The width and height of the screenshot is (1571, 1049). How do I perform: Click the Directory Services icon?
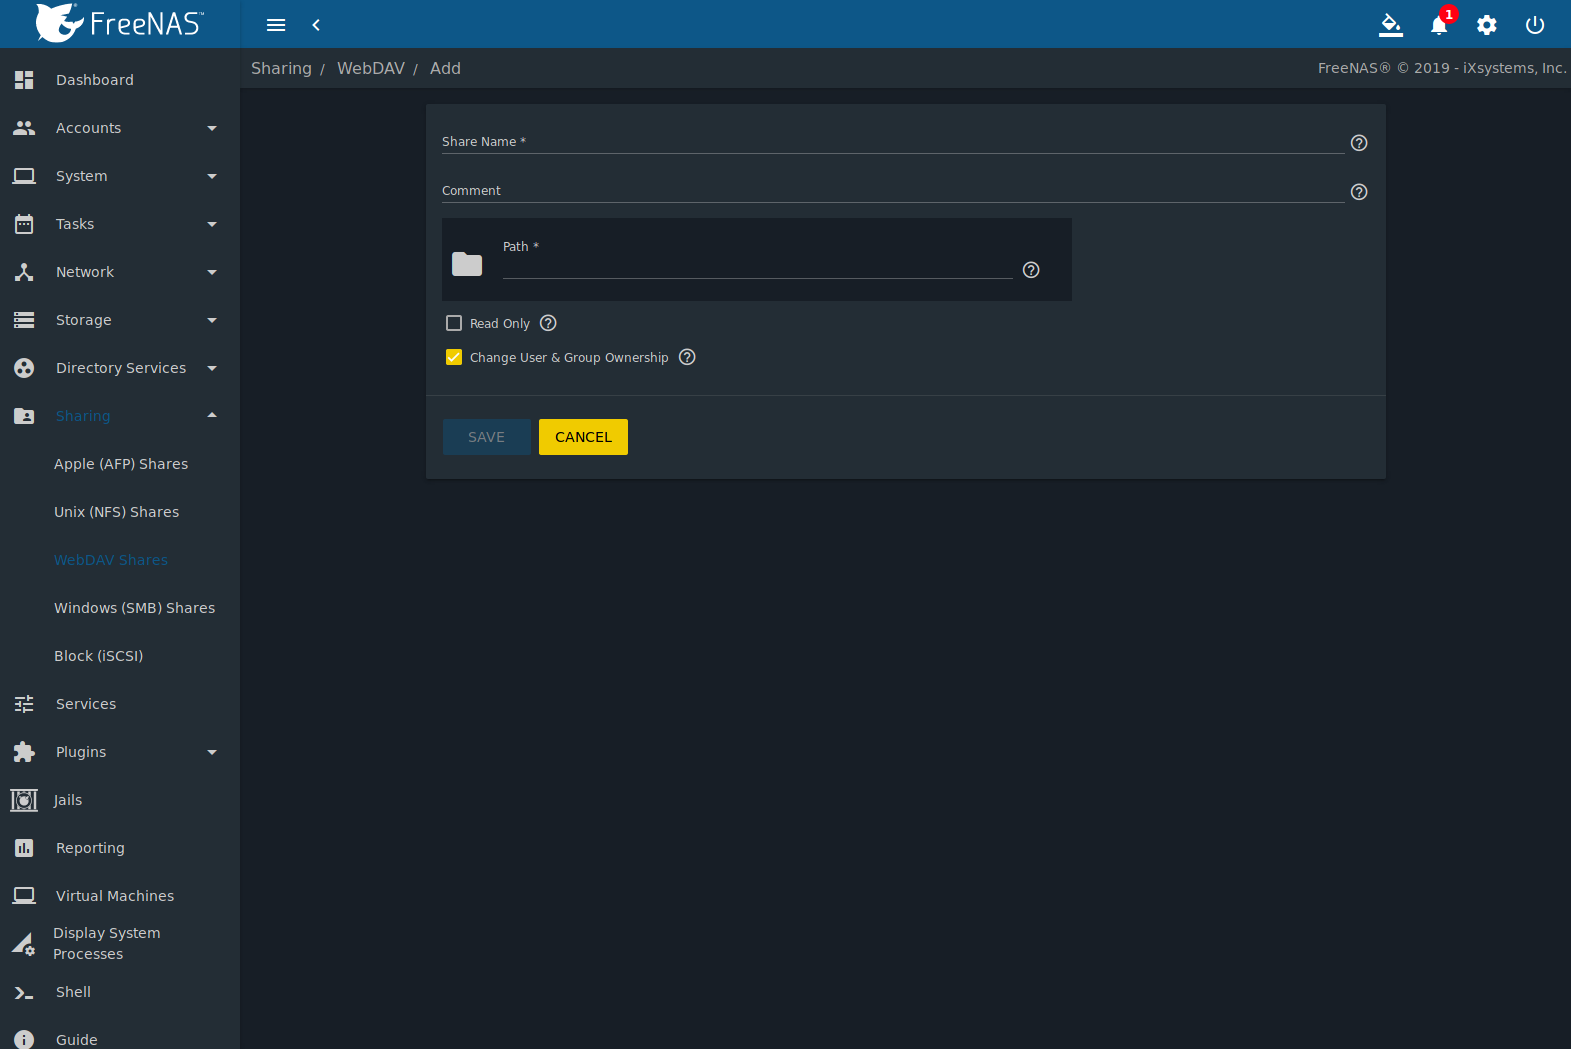click(24, 368)
